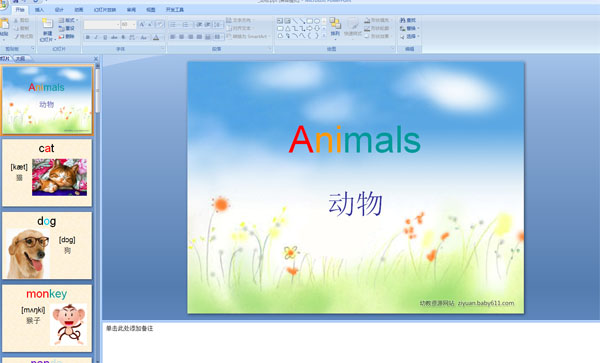Switch to the 开发工具 ribbon tab
Image resolution: width=600 pixels, height=363 pixels.
[174, 10]
